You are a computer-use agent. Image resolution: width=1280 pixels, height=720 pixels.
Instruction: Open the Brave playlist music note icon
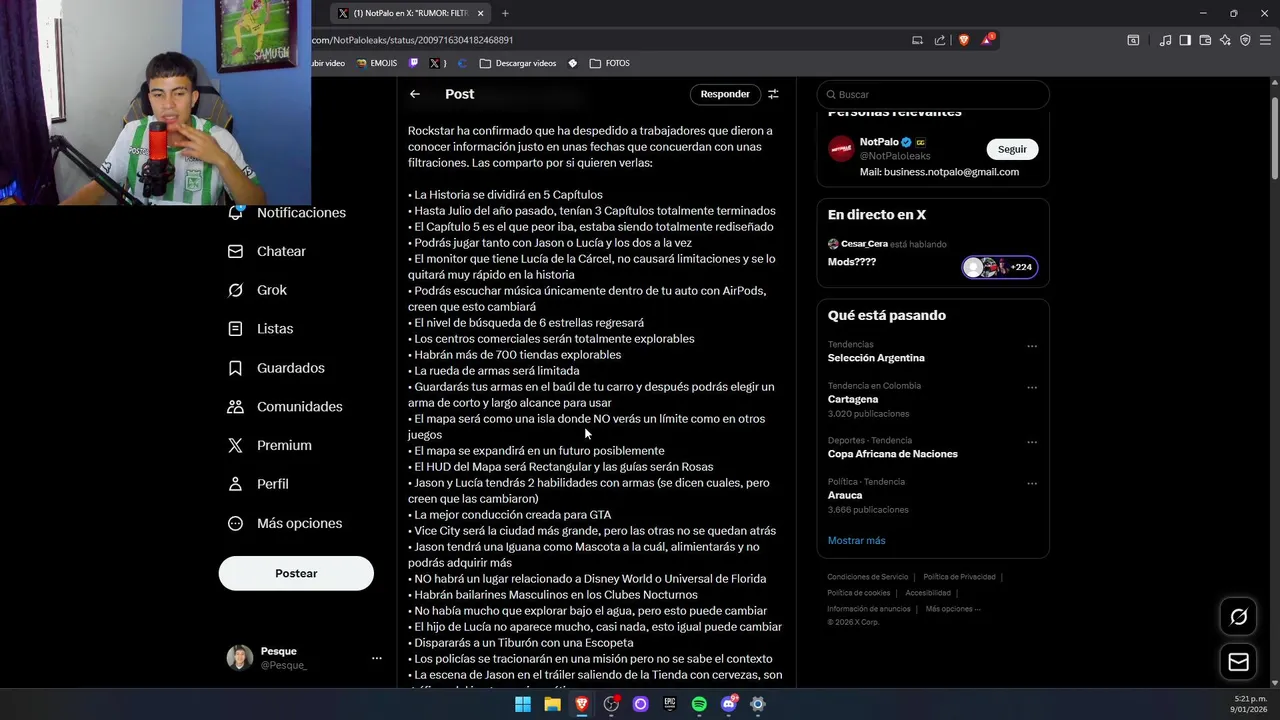[1165, 40]
